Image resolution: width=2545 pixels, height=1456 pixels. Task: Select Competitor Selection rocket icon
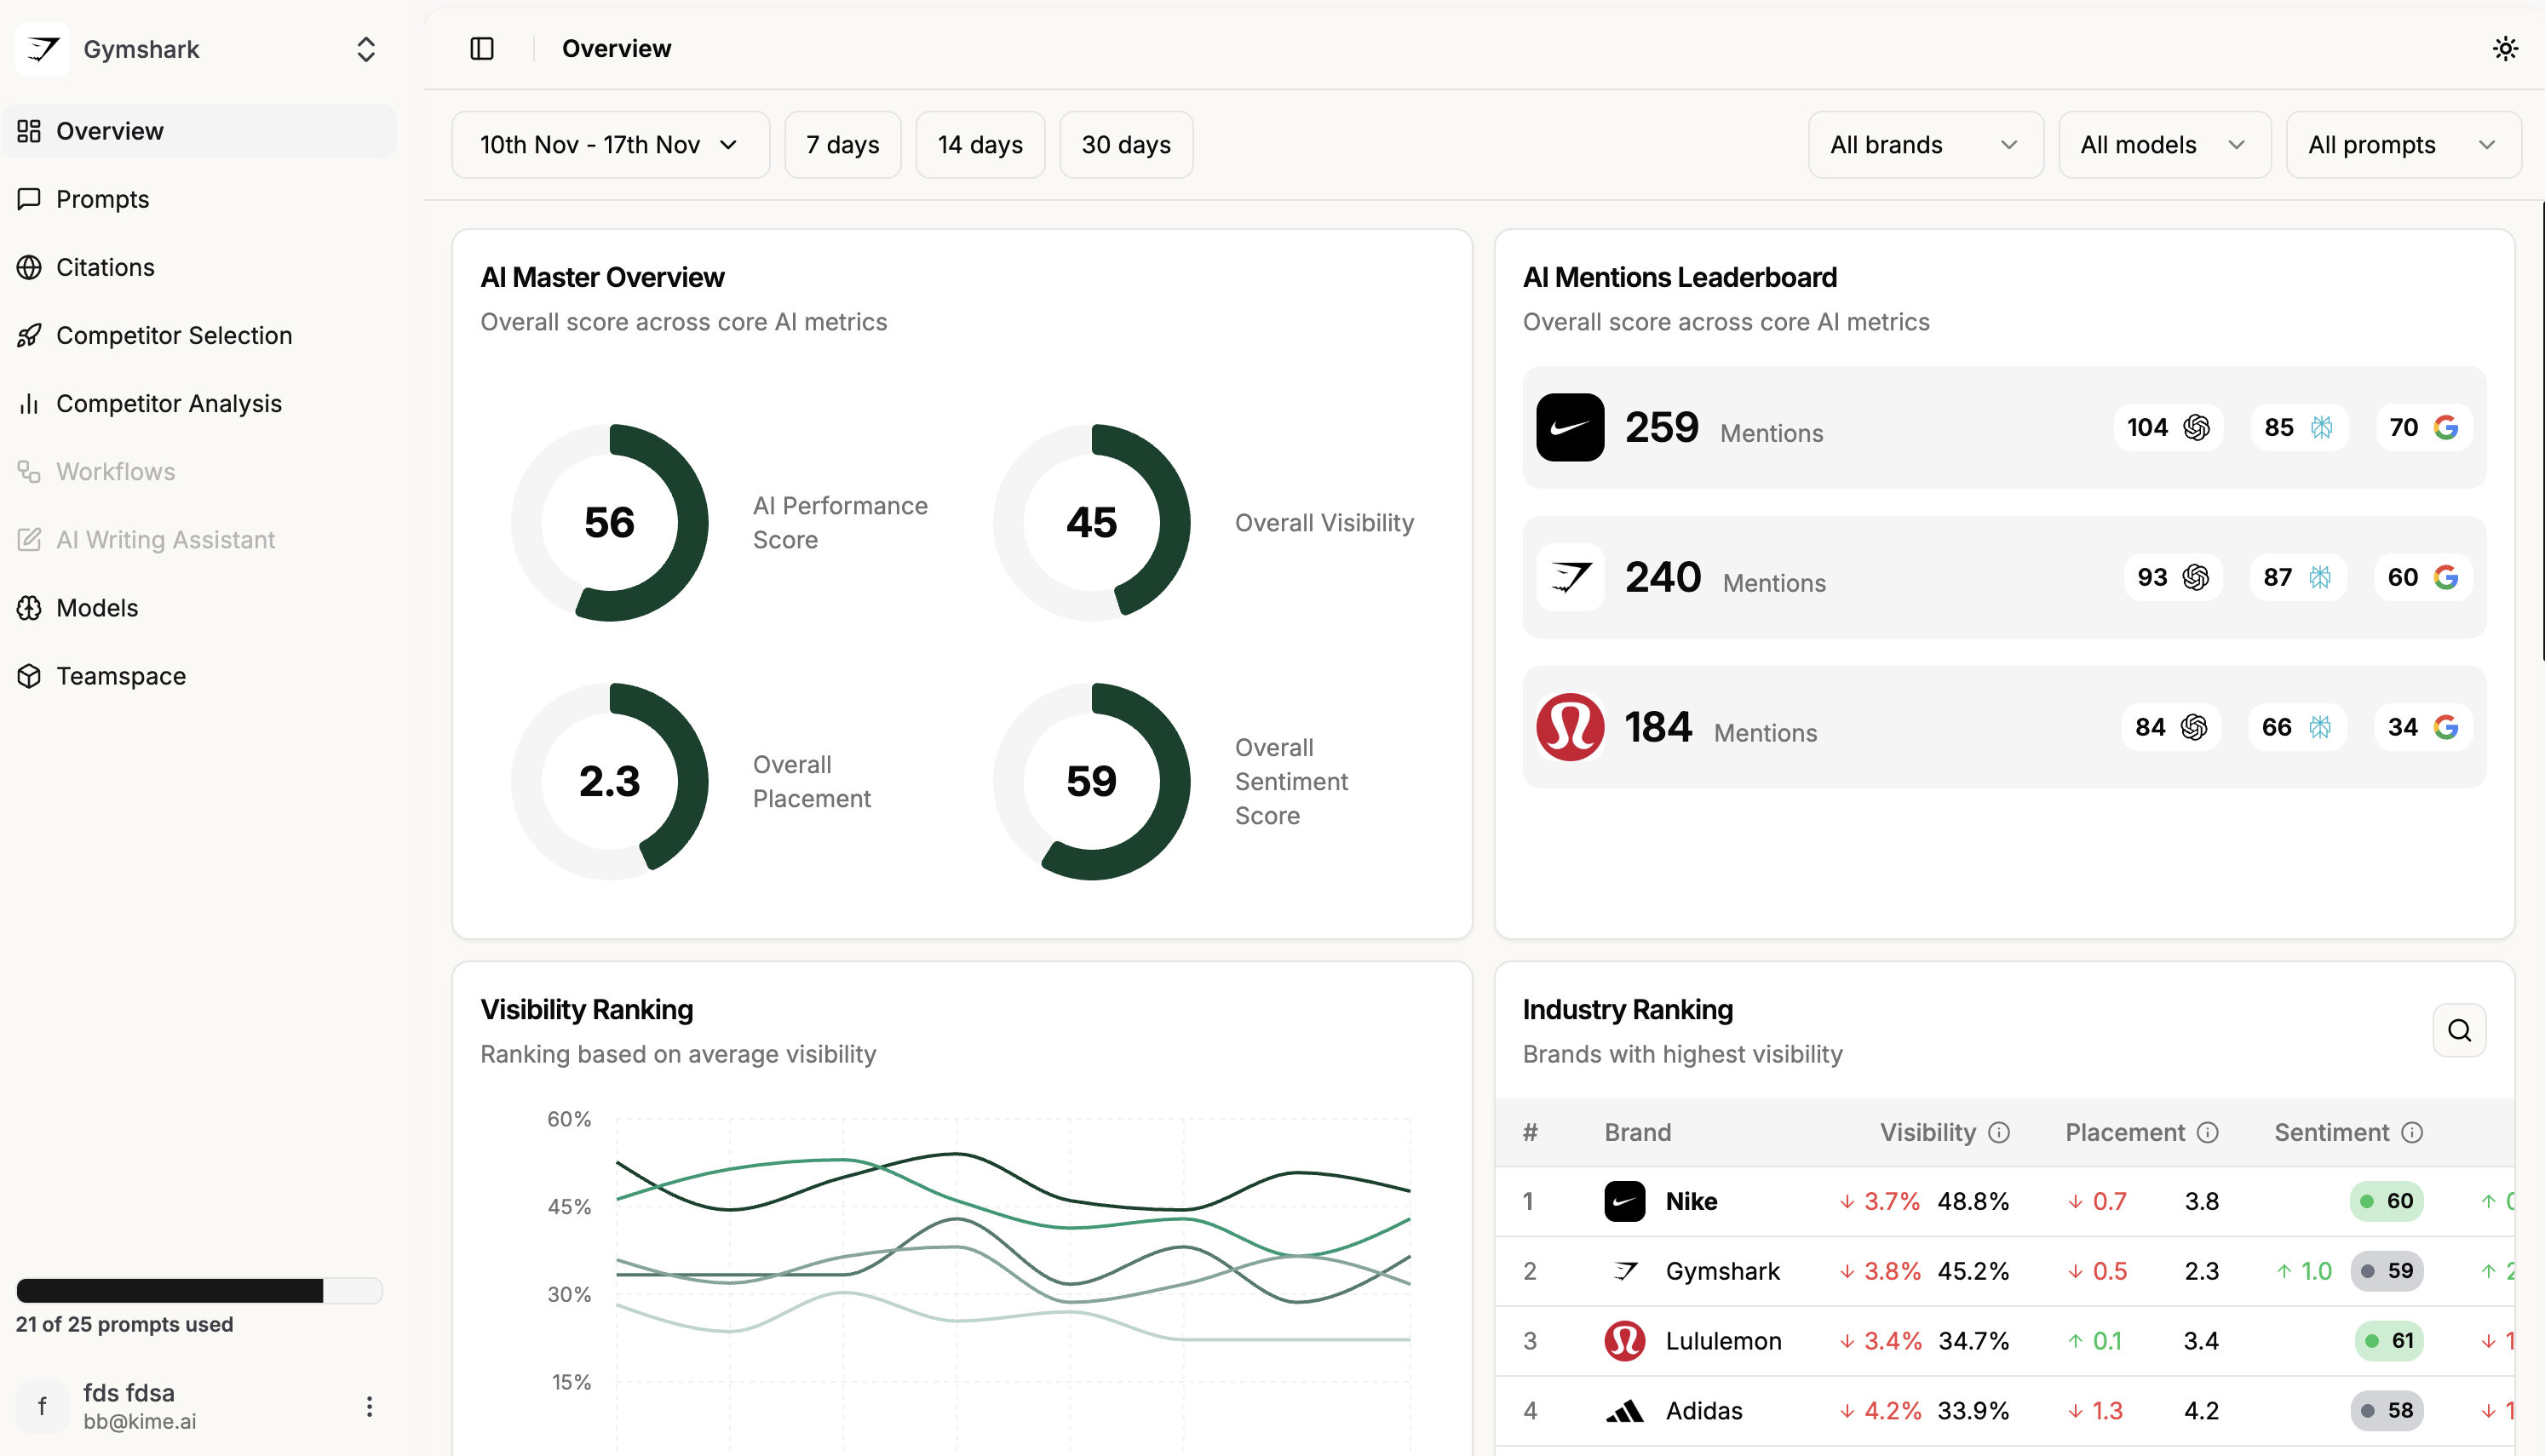pyautogui.click(x=29, y=335)
